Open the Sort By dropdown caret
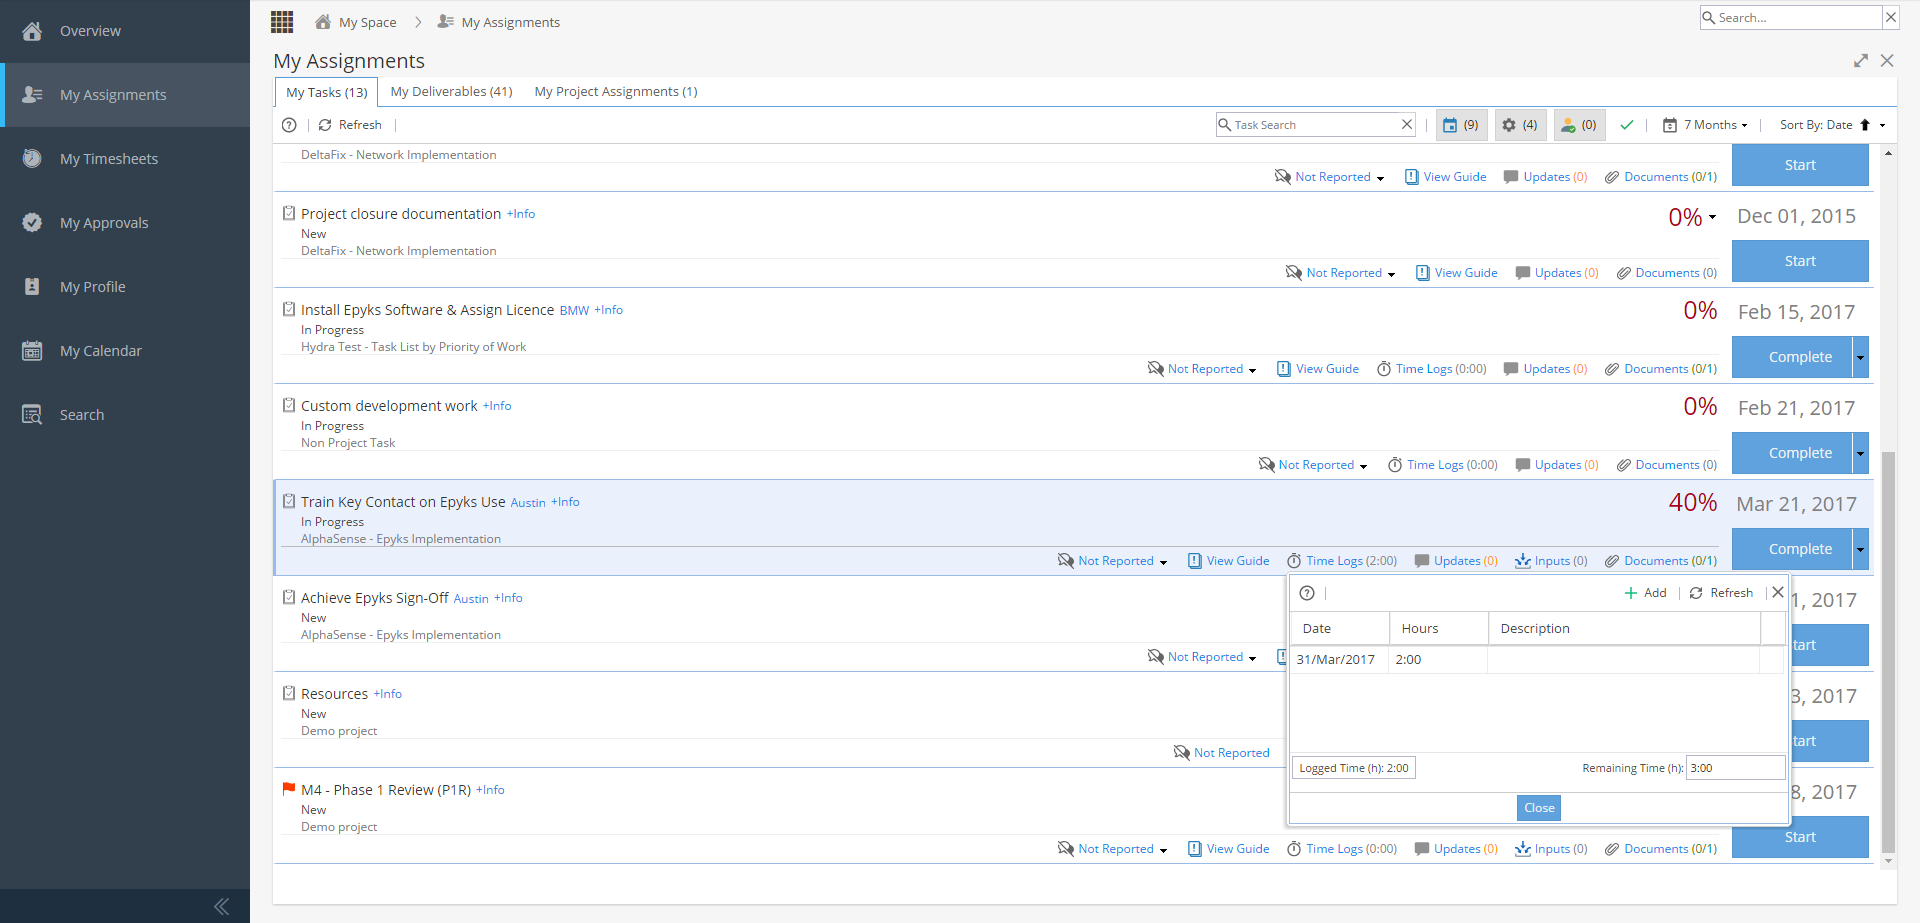Viewport: 1920px width, 923px height. point(1882,126)
